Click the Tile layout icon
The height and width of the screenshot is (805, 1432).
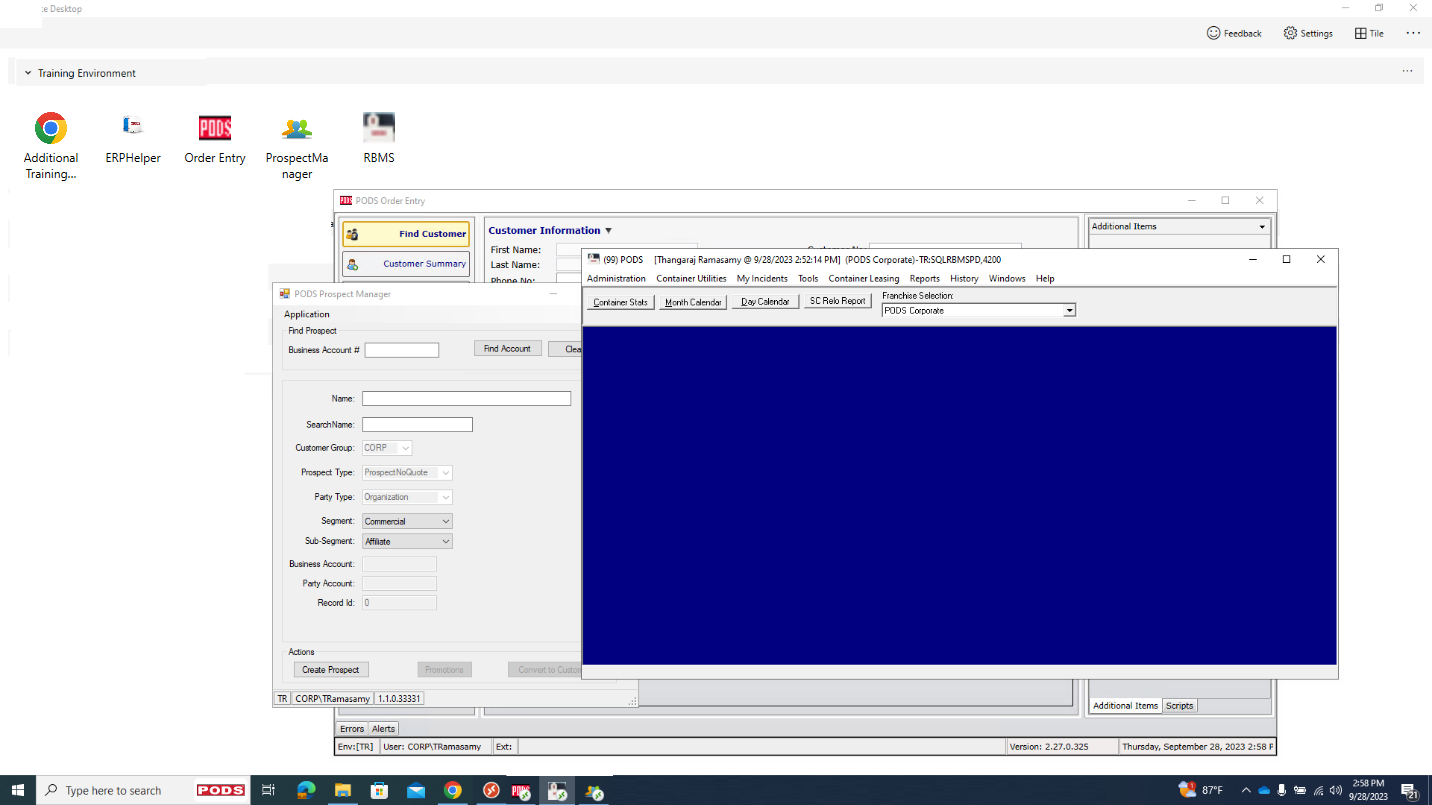click(x=1360, y=33)
